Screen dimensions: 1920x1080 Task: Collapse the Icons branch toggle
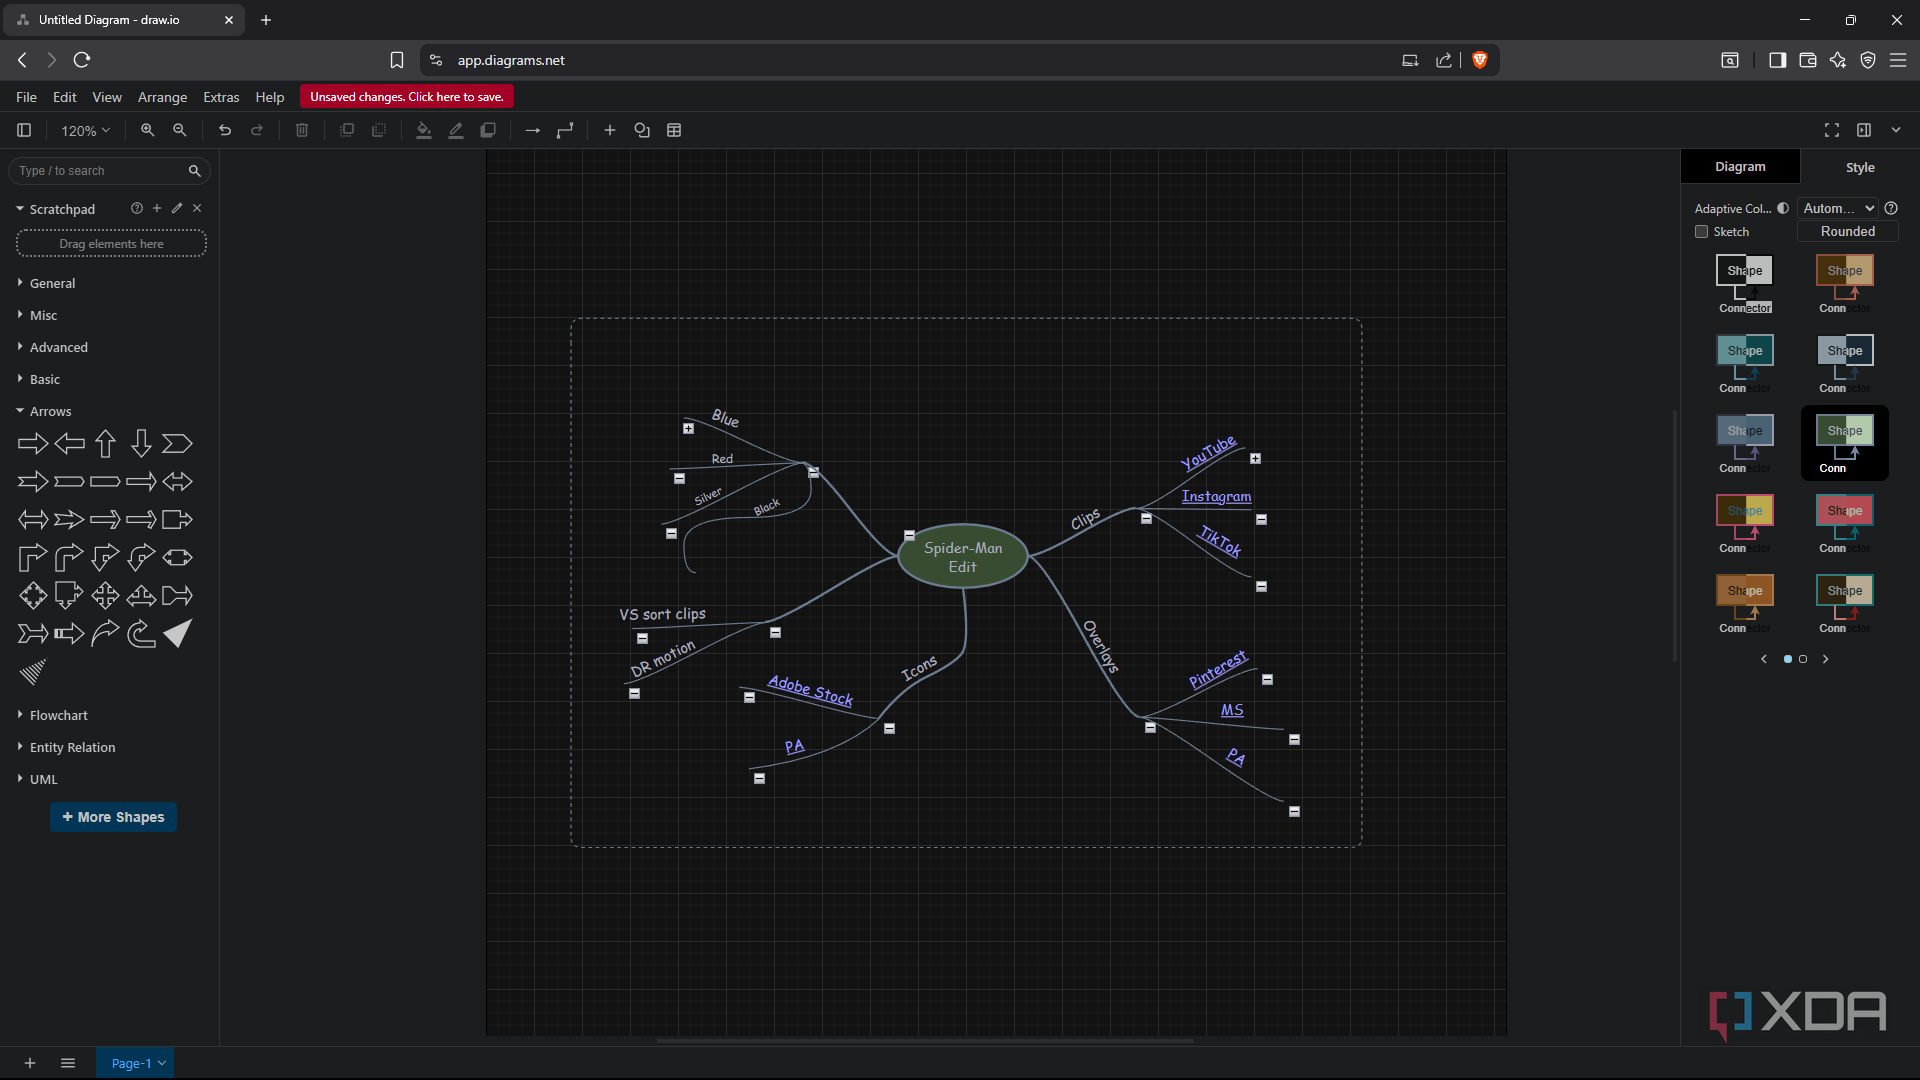889,729
